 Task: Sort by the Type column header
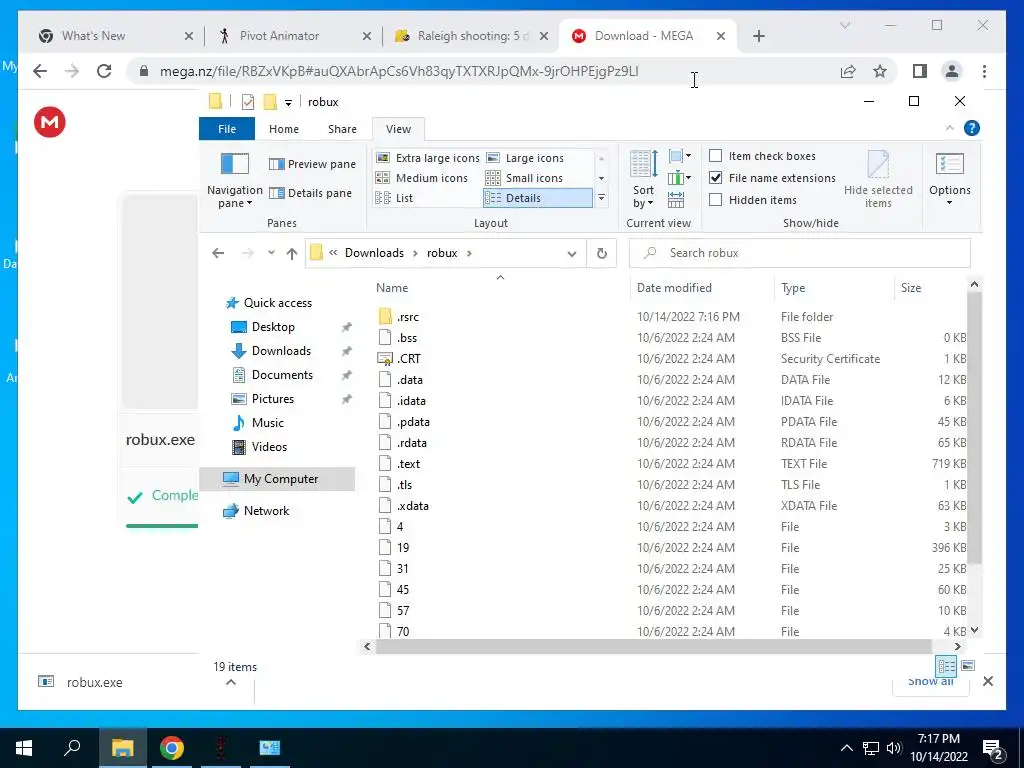pyautogui.click(x=834, y=287)
